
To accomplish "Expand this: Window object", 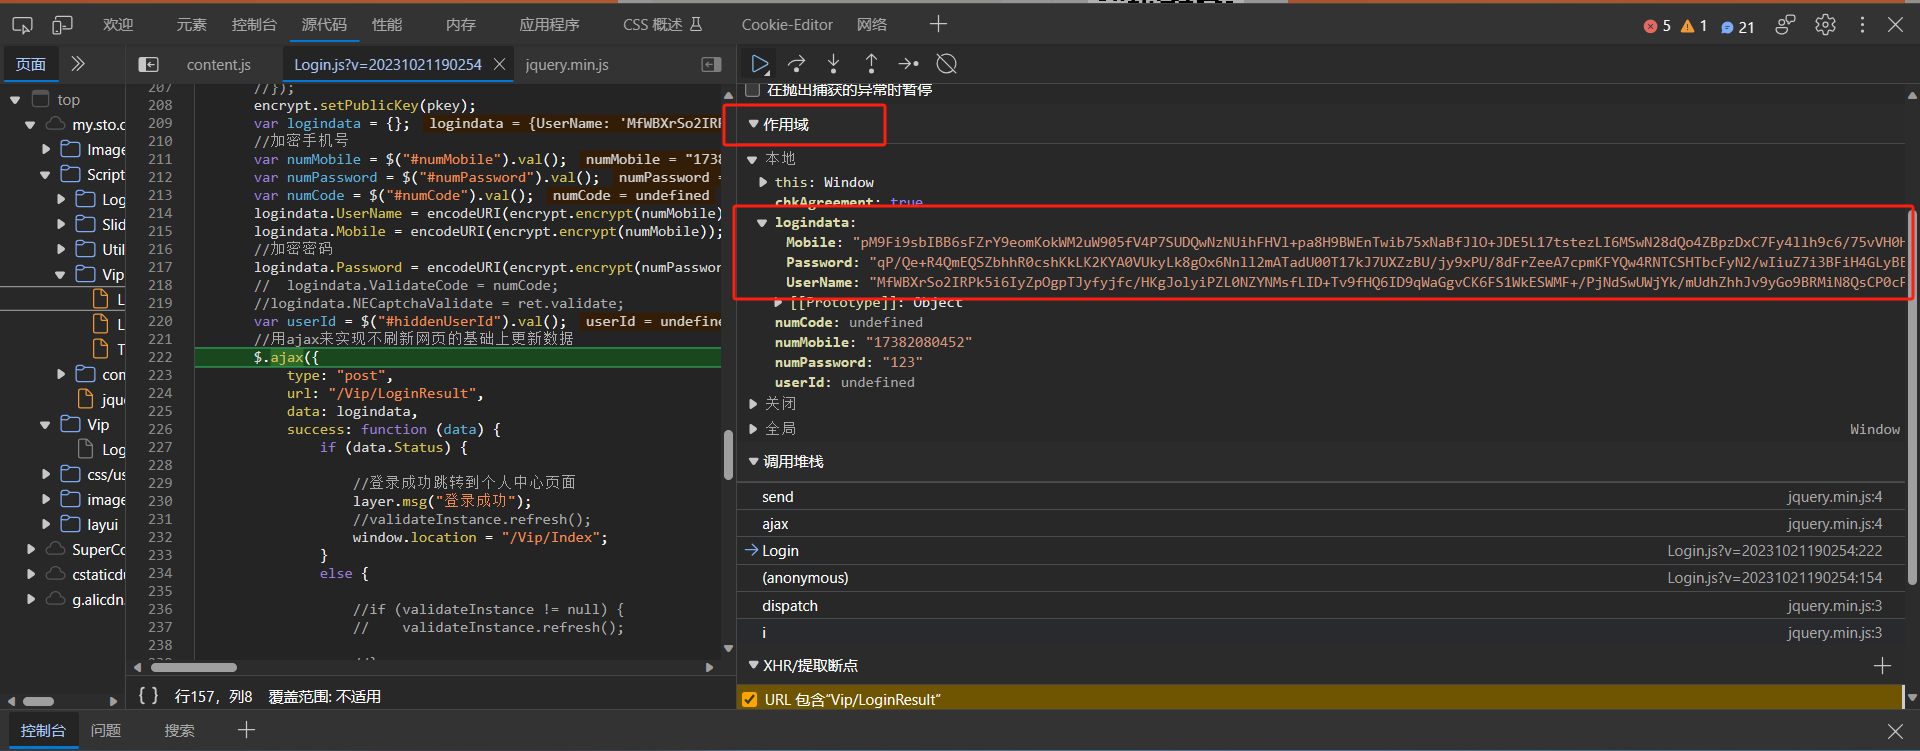I will pyautogui.click(x=763, y=182).
